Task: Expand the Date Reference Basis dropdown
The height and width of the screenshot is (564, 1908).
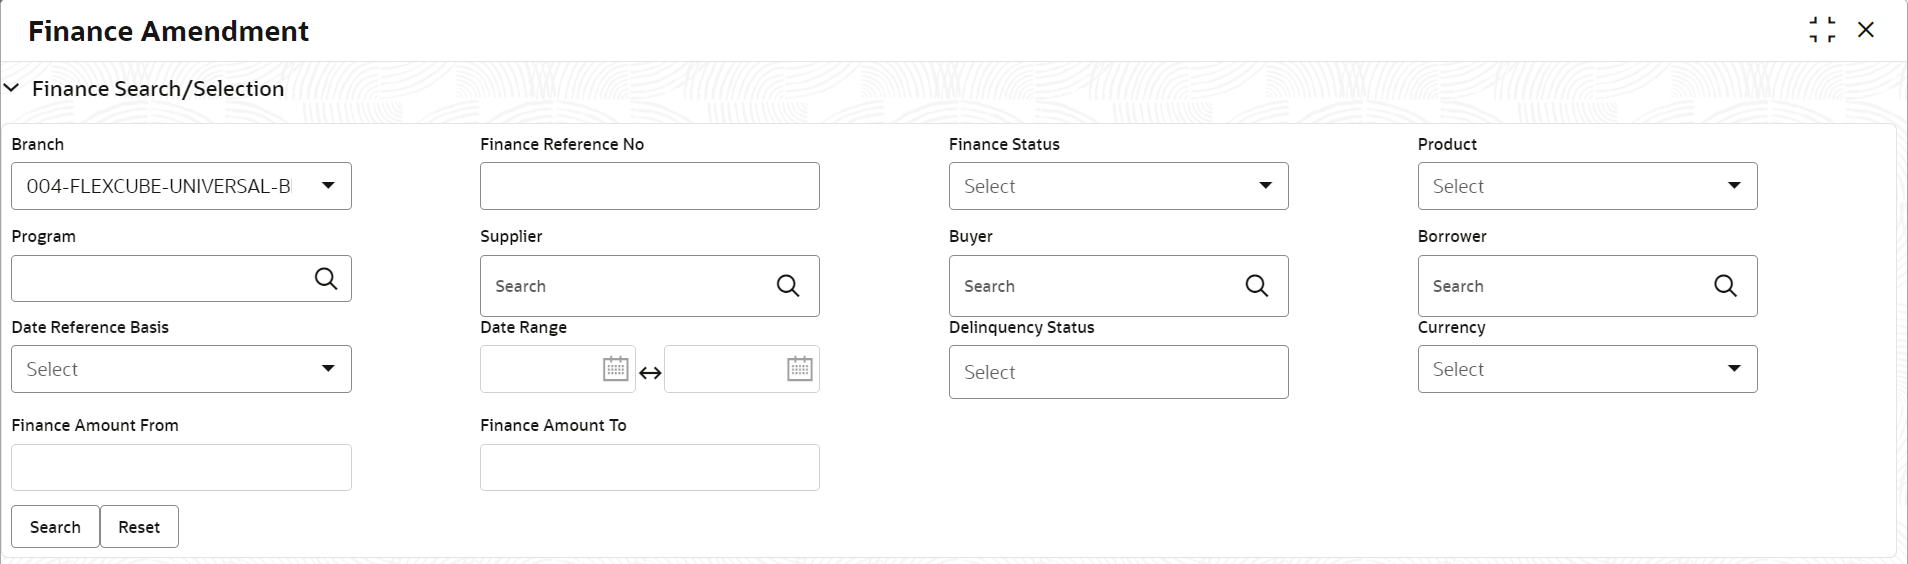Action: (x=328, y=369)
